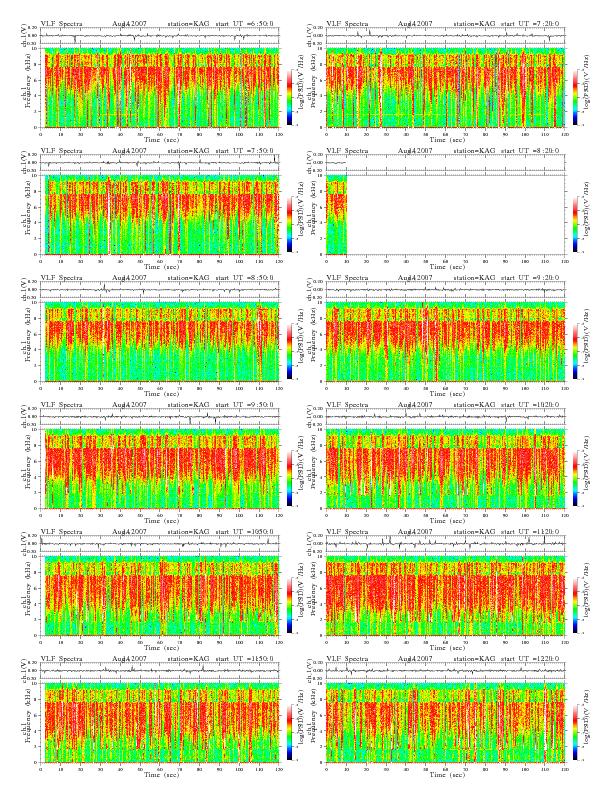Viewport: 612px width, 792px height.
Task: Click the short voltage waveform above the 8:20:0 spectrogram
Action: (x=336, y=163)
